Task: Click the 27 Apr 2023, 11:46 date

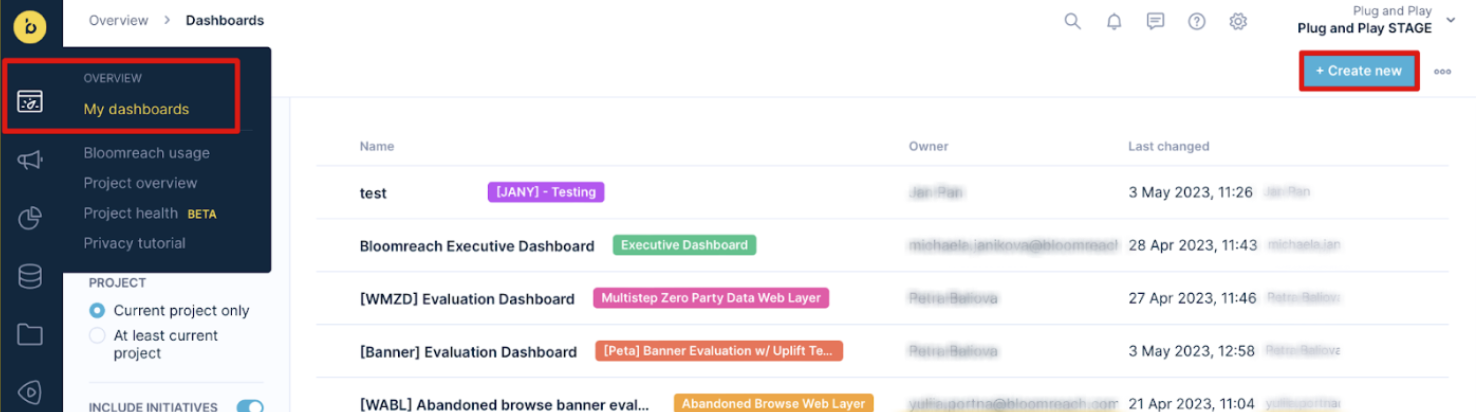Action: pyautogui.click(x=1193, y=298)
